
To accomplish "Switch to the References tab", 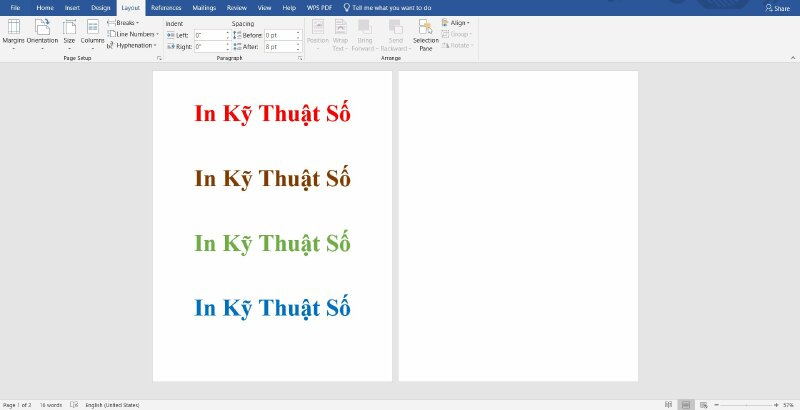I will (x=166, y=8).
